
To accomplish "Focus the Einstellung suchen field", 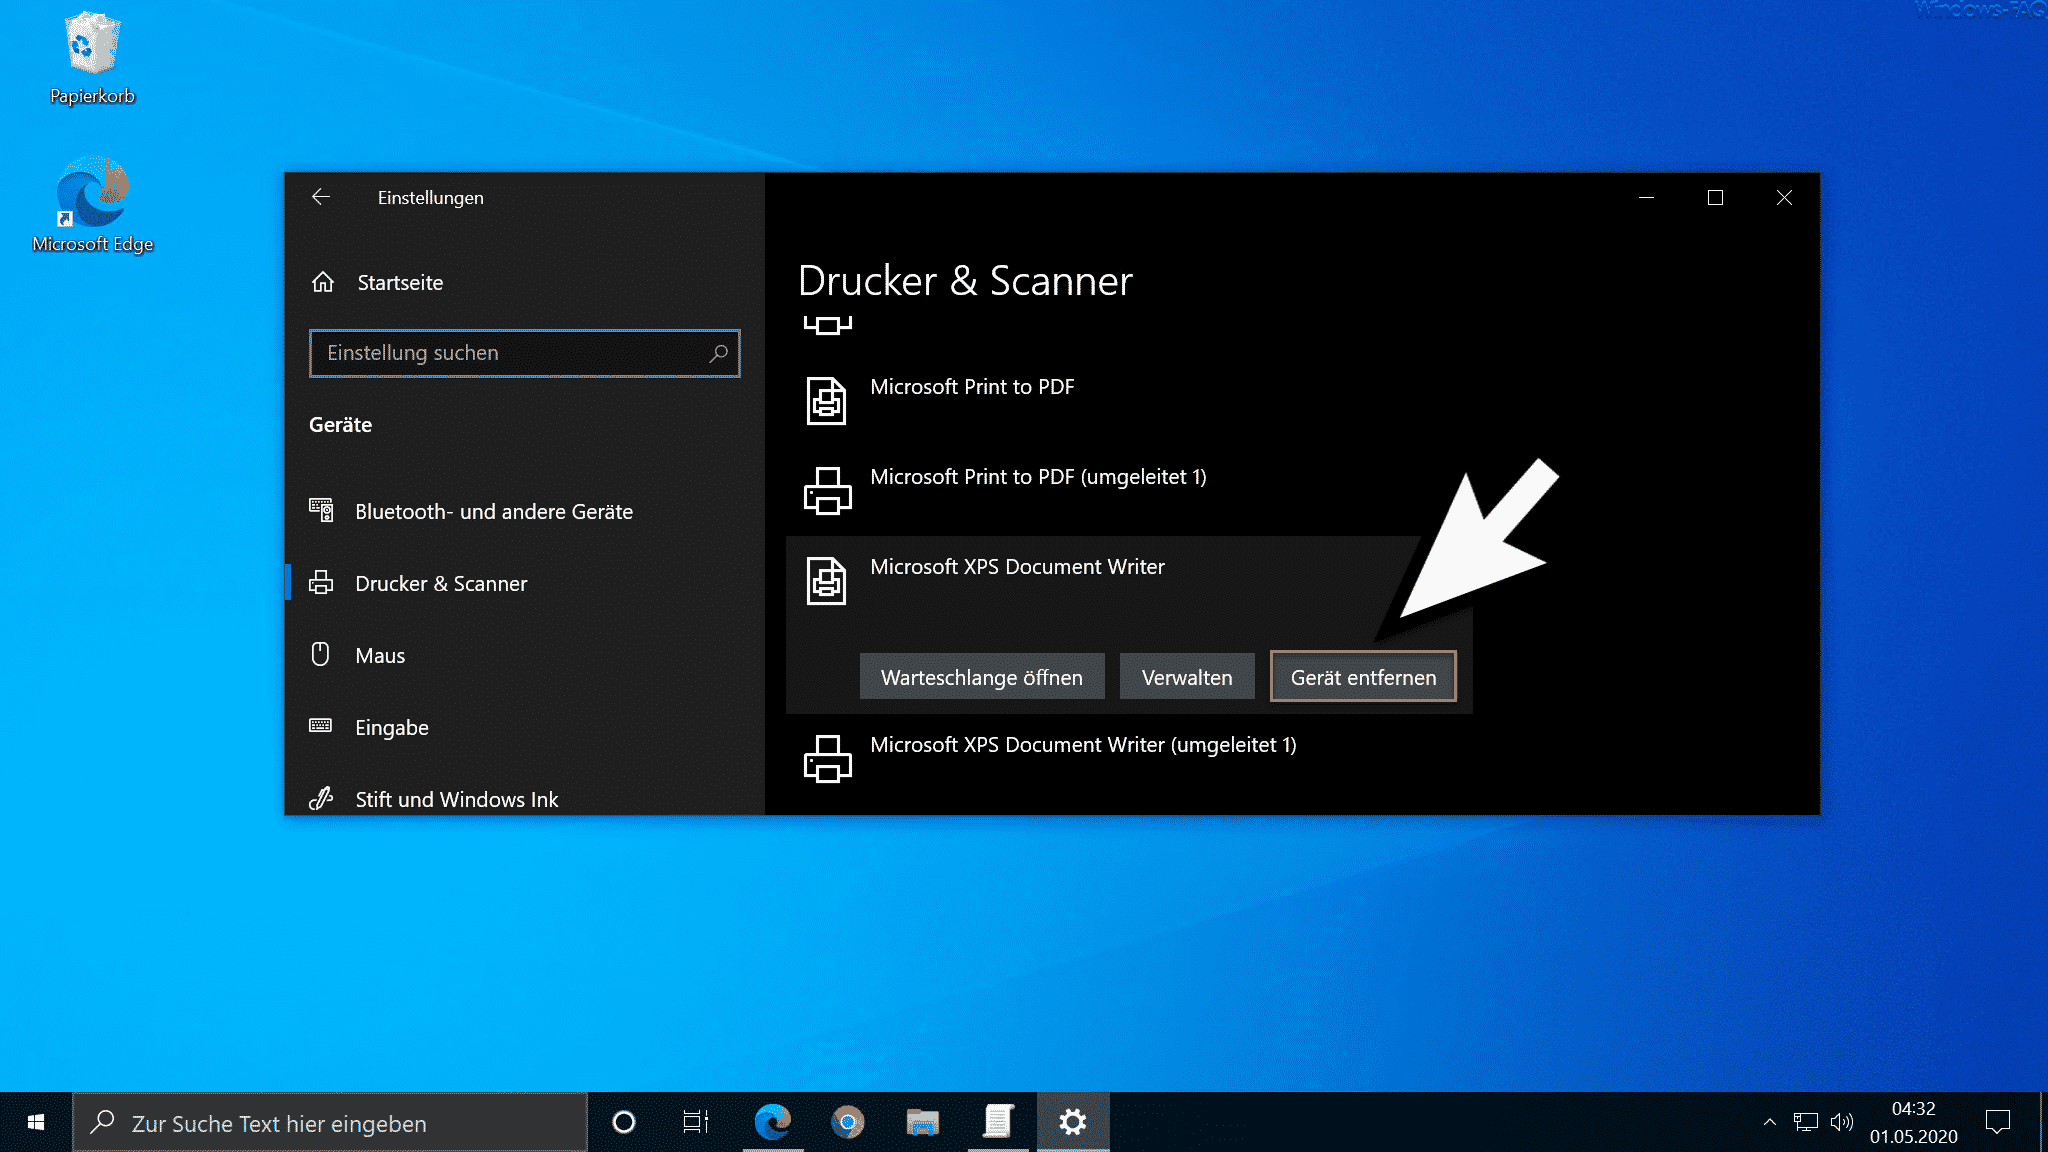I will click(x=525, y=353).
